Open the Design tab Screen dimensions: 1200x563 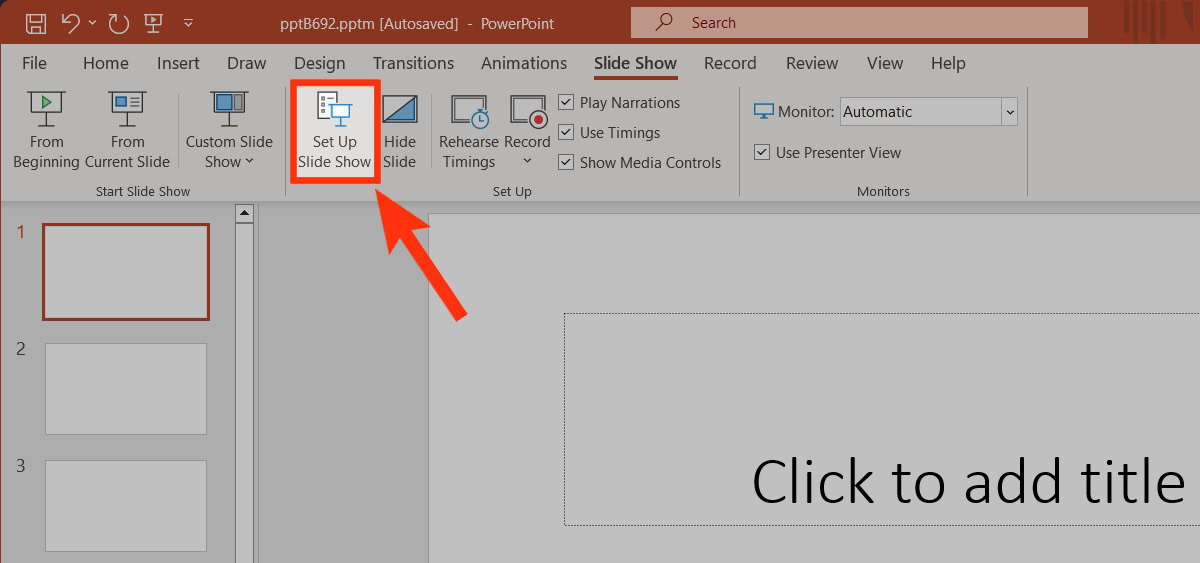pyautogui.click(x=319, y=63)
